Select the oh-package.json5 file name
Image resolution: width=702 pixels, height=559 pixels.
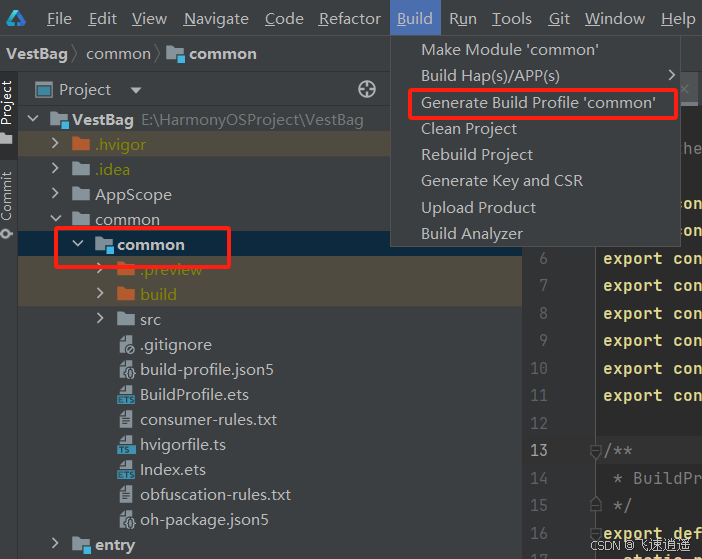coord(204,520)
